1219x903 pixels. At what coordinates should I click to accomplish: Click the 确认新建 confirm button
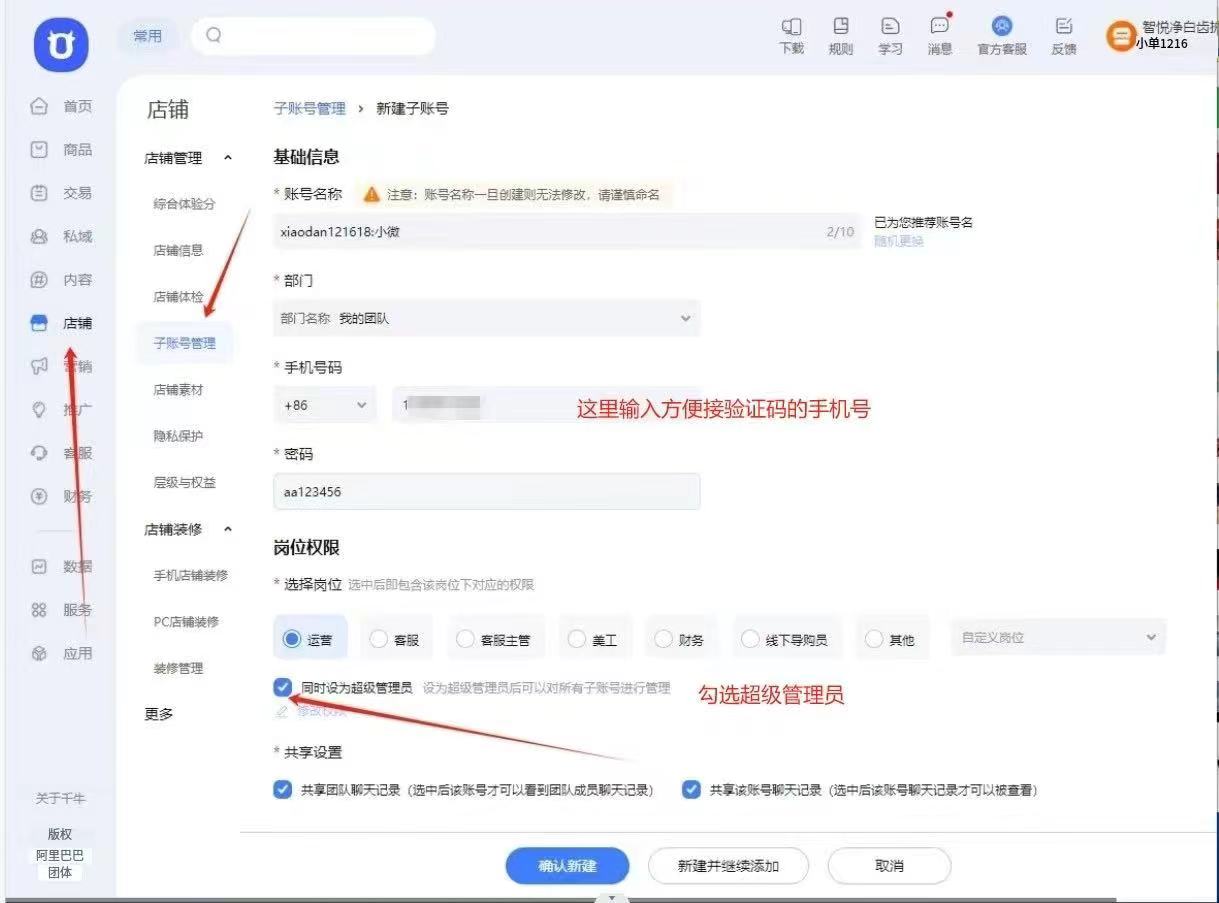tap(567, 865)
